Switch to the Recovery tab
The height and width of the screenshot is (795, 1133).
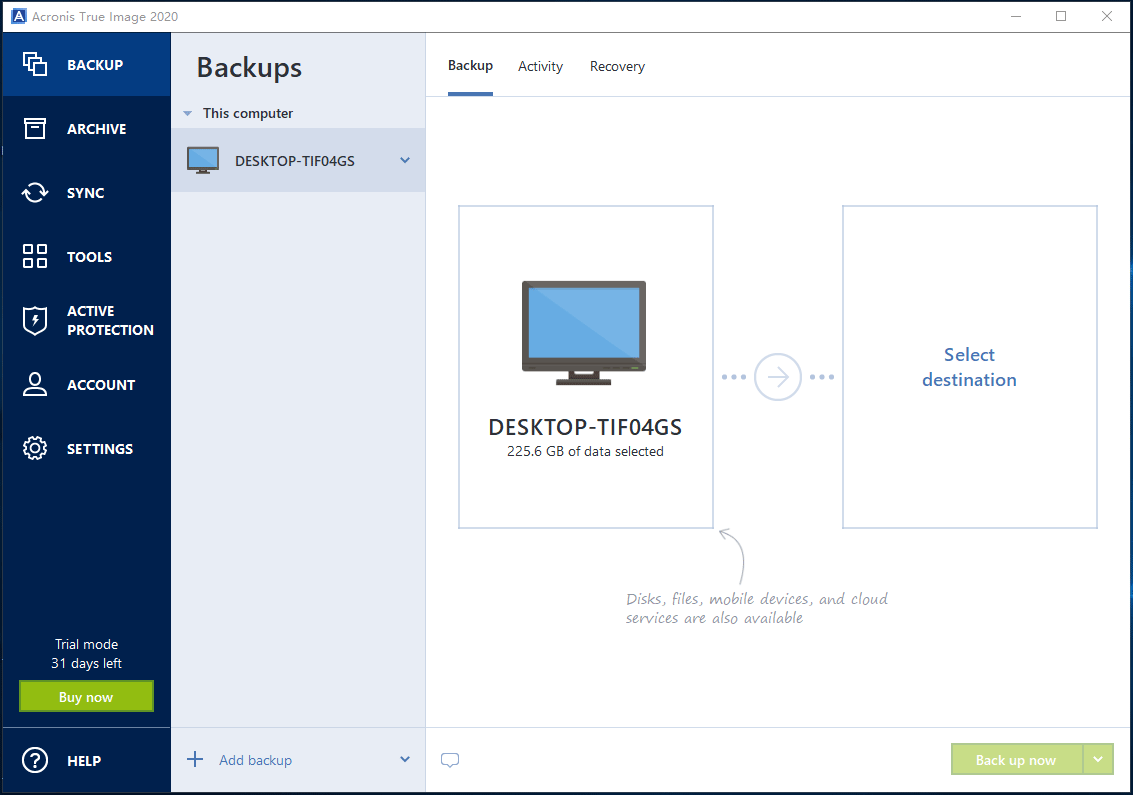tap(617, 66)
